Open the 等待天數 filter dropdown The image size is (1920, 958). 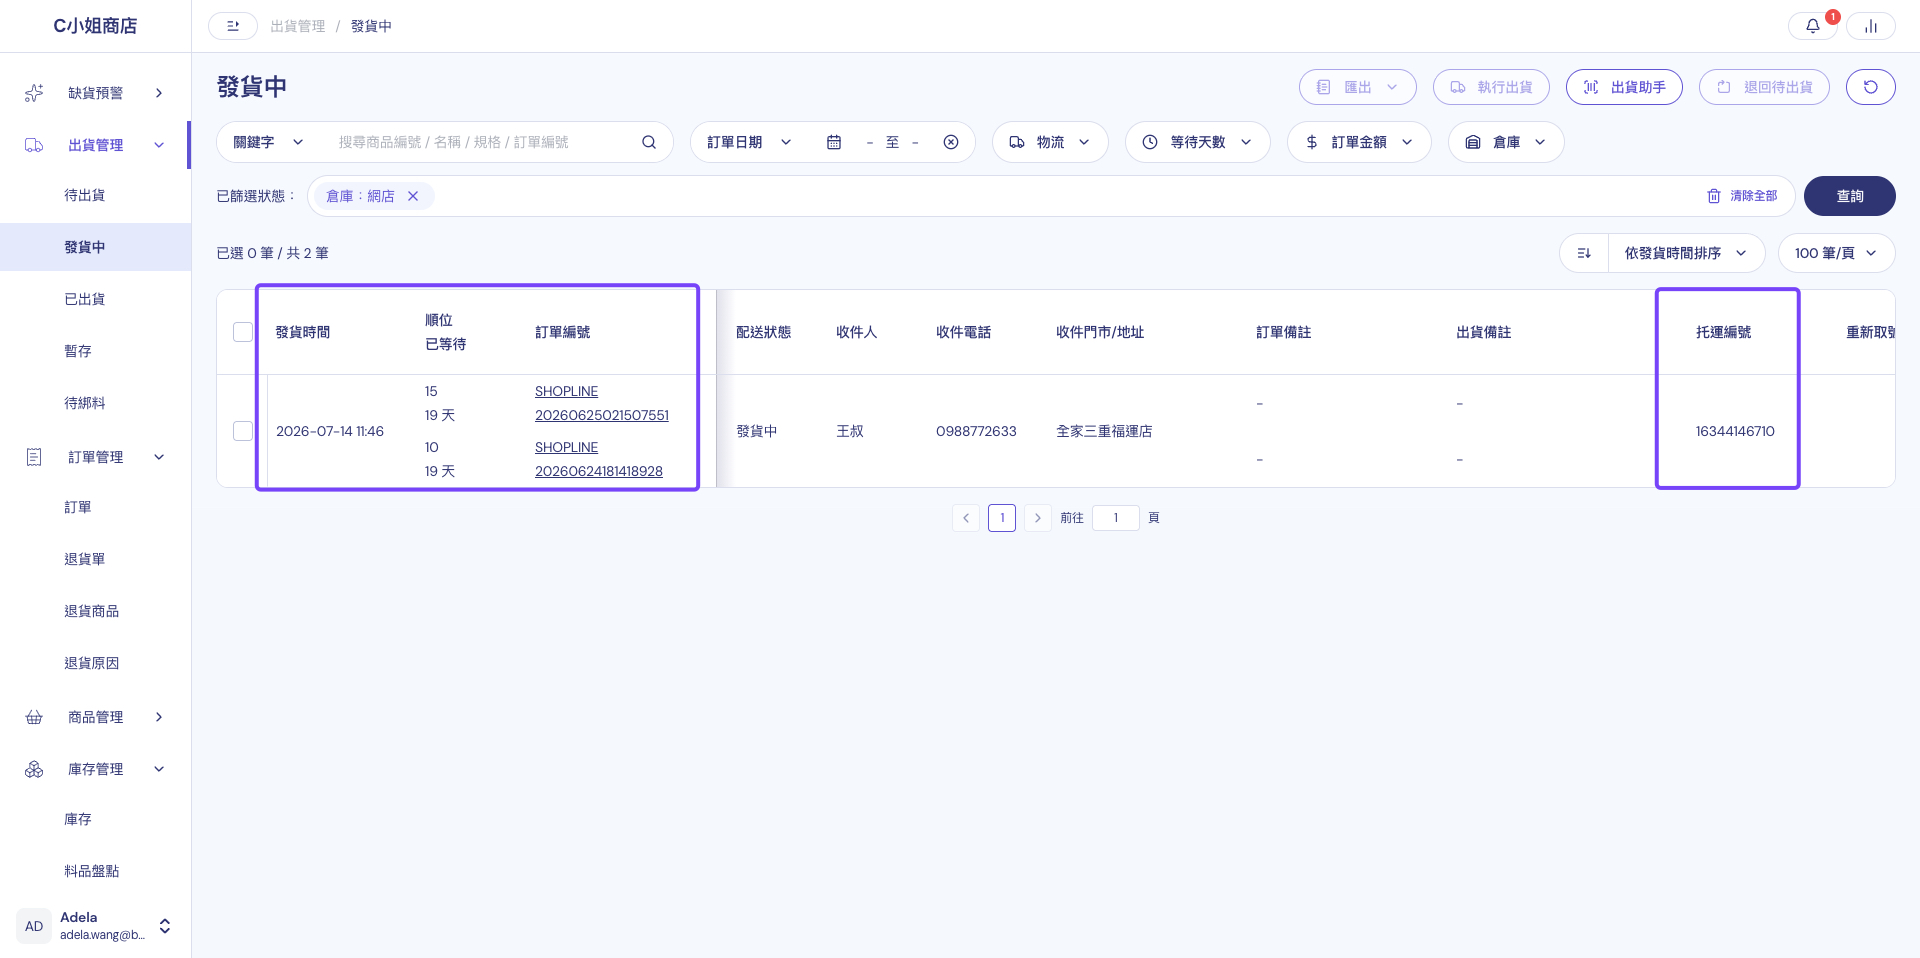click(1198, 142)
